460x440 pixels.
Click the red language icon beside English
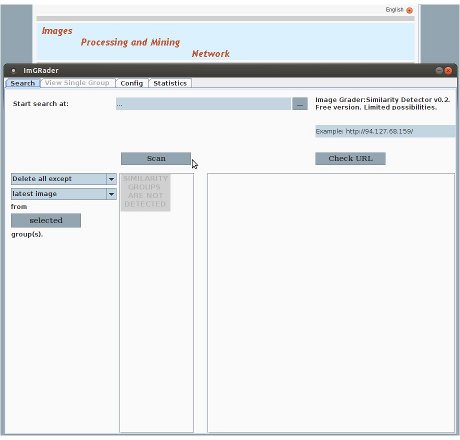coord(410,10)
